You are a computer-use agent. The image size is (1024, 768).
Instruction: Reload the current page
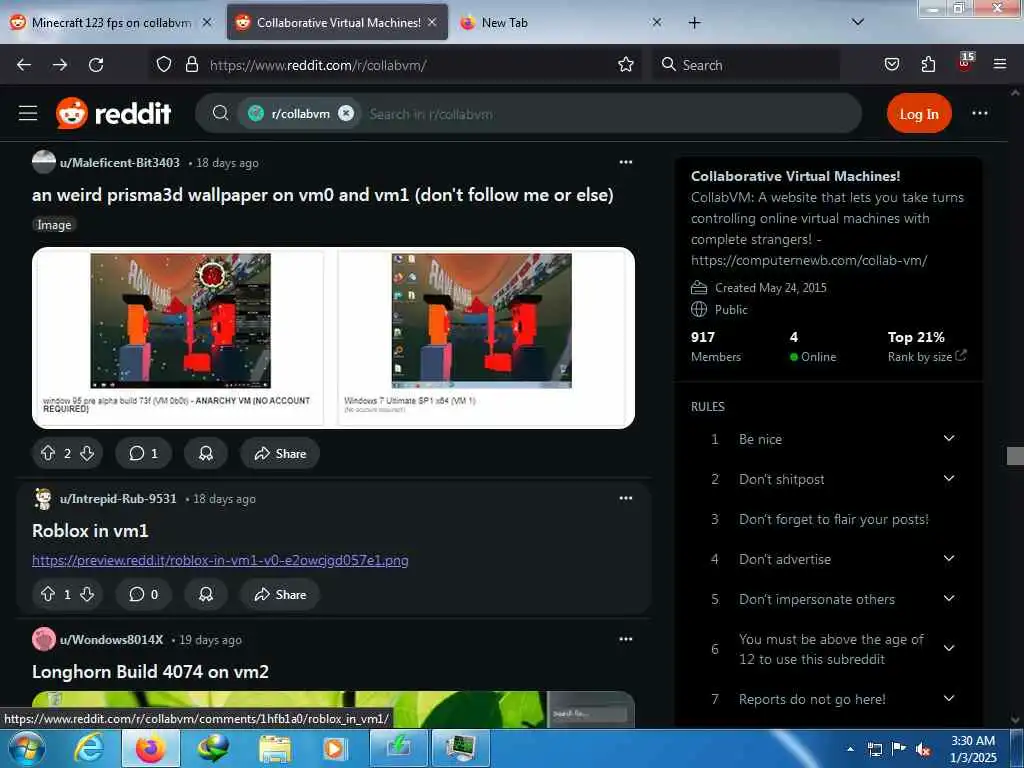tap(96, 65)
